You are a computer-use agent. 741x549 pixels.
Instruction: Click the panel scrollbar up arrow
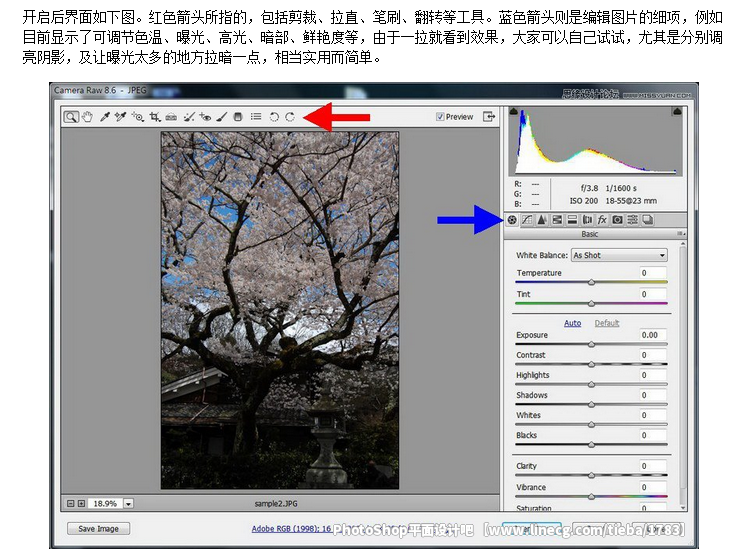pos(682,244)
